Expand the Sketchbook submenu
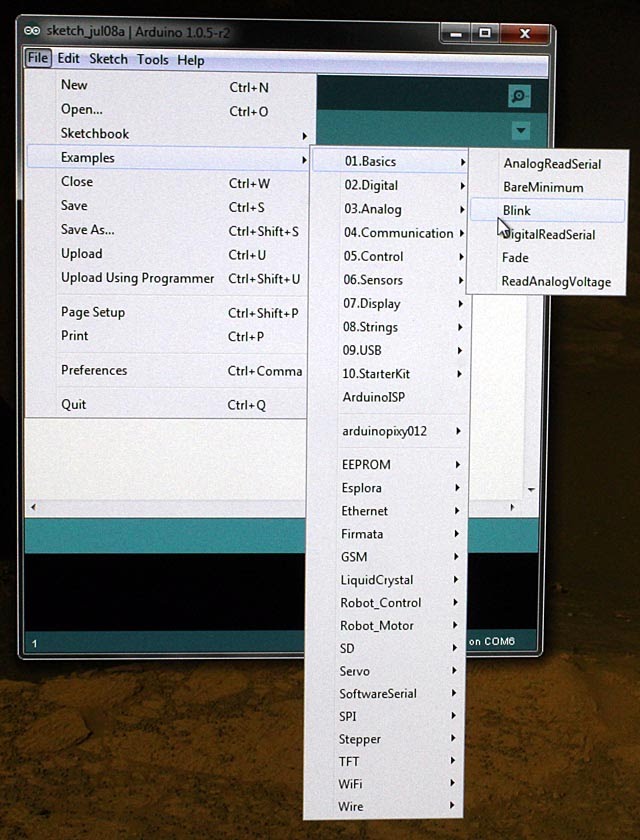The height and width of the screenshot is (840, 640). click(x=169, y=134)
